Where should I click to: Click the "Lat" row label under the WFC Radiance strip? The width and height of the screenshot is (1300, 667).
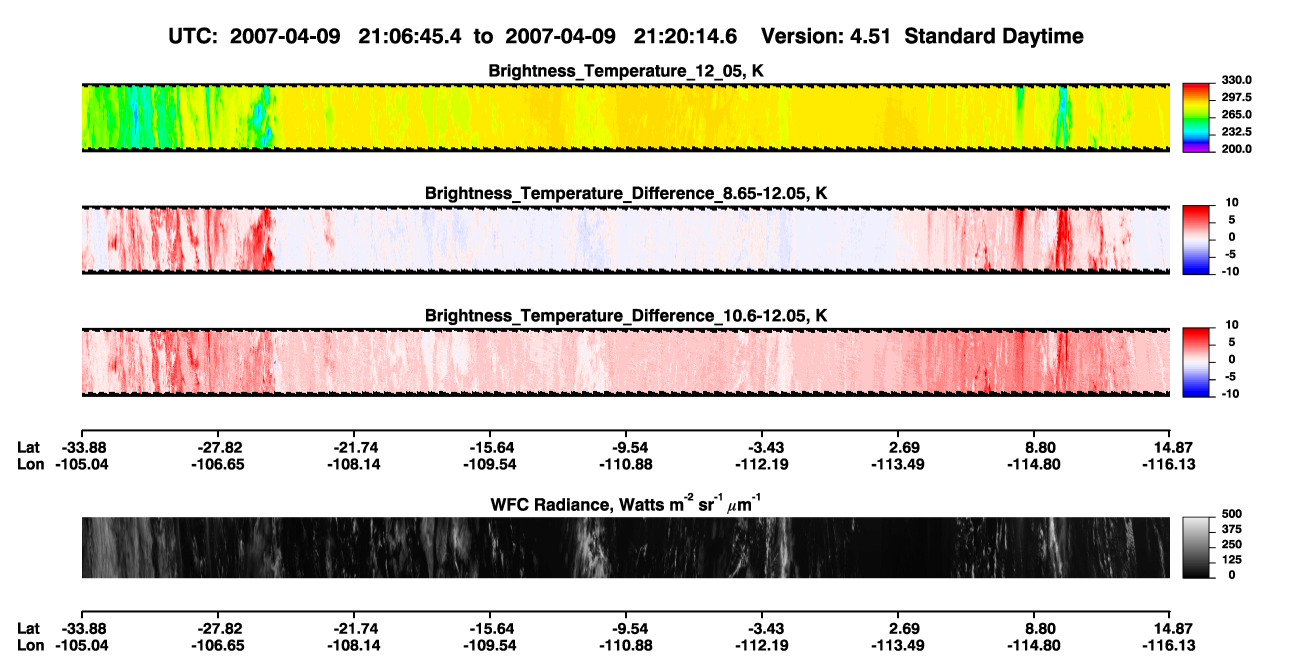click(x=30, y=629)
